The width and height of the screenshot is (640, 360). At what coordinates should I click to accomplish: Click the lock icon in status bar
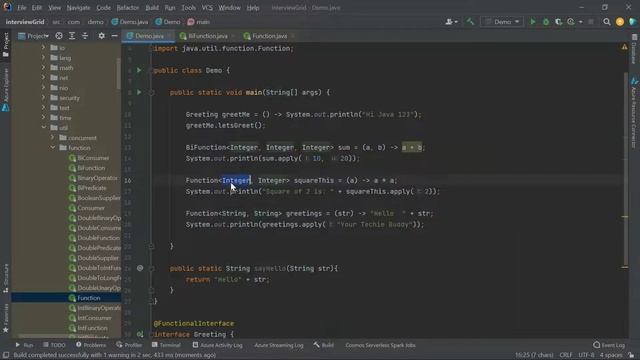pyautogui.click(x=631, y=355)
